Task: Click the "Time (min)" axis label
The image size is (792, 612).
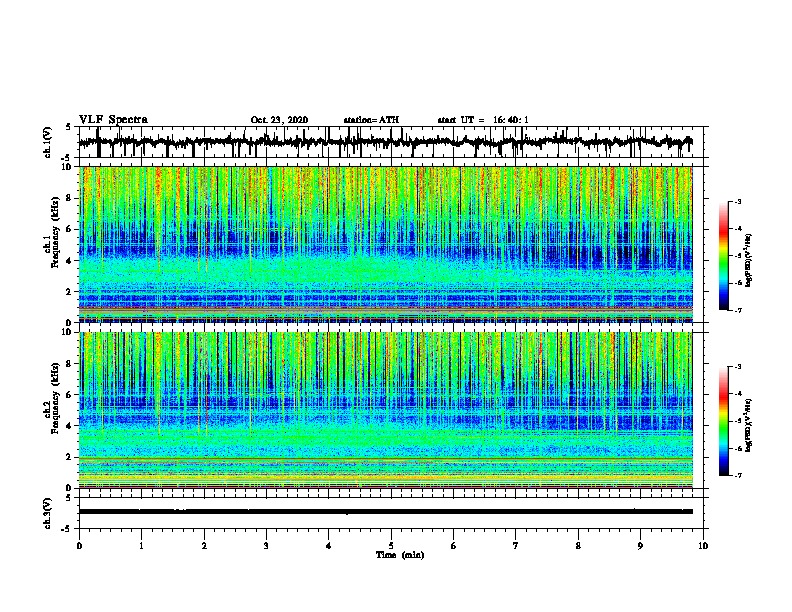Action: coord(400,555)
